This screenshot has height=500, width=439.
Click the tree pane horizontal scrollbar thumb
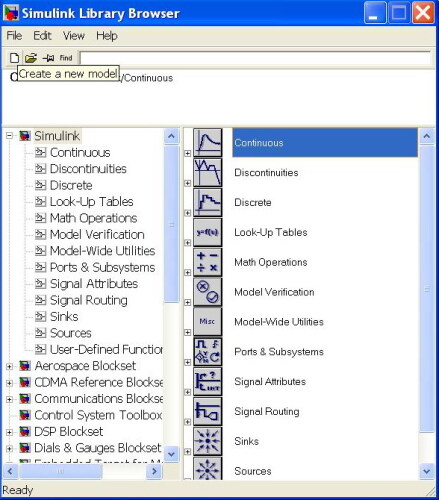60,471
